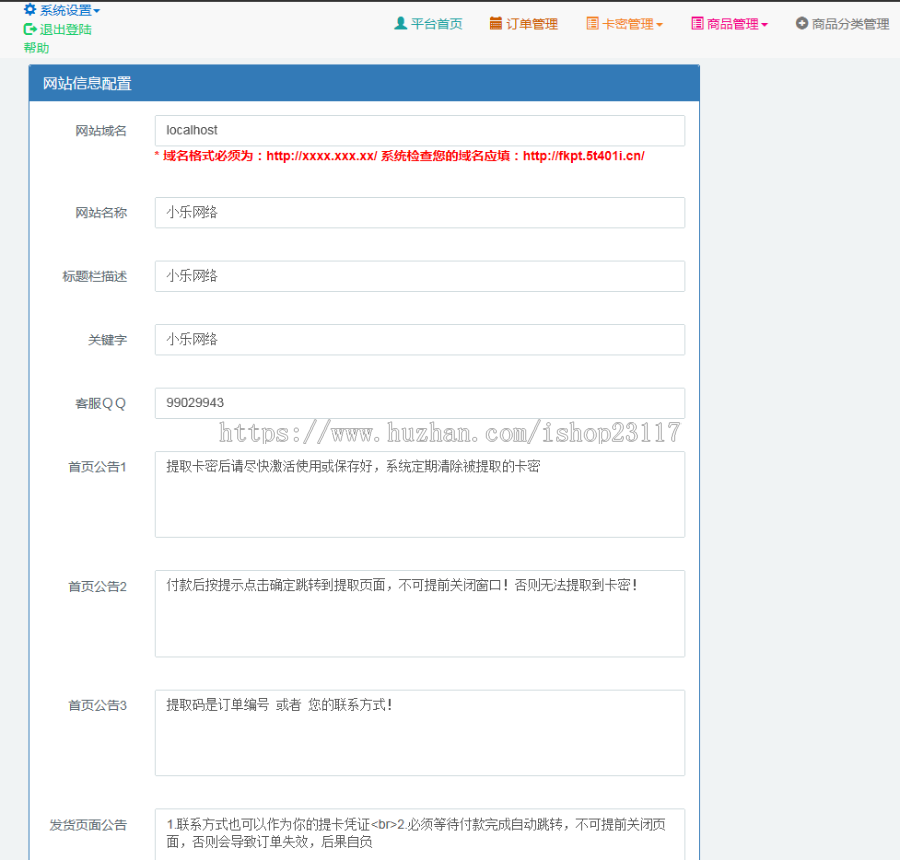900x860 pixels.
Task: Click the person icon beside 平台首页
Action: click(x=401, y=23)
